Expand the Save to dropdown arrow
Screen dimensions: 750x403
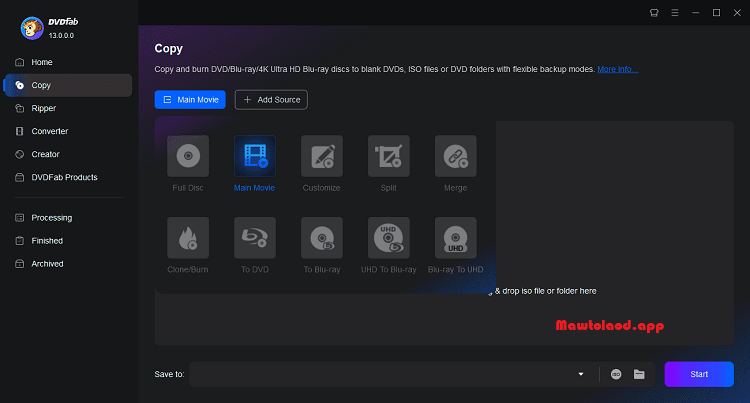click(581, 374)
